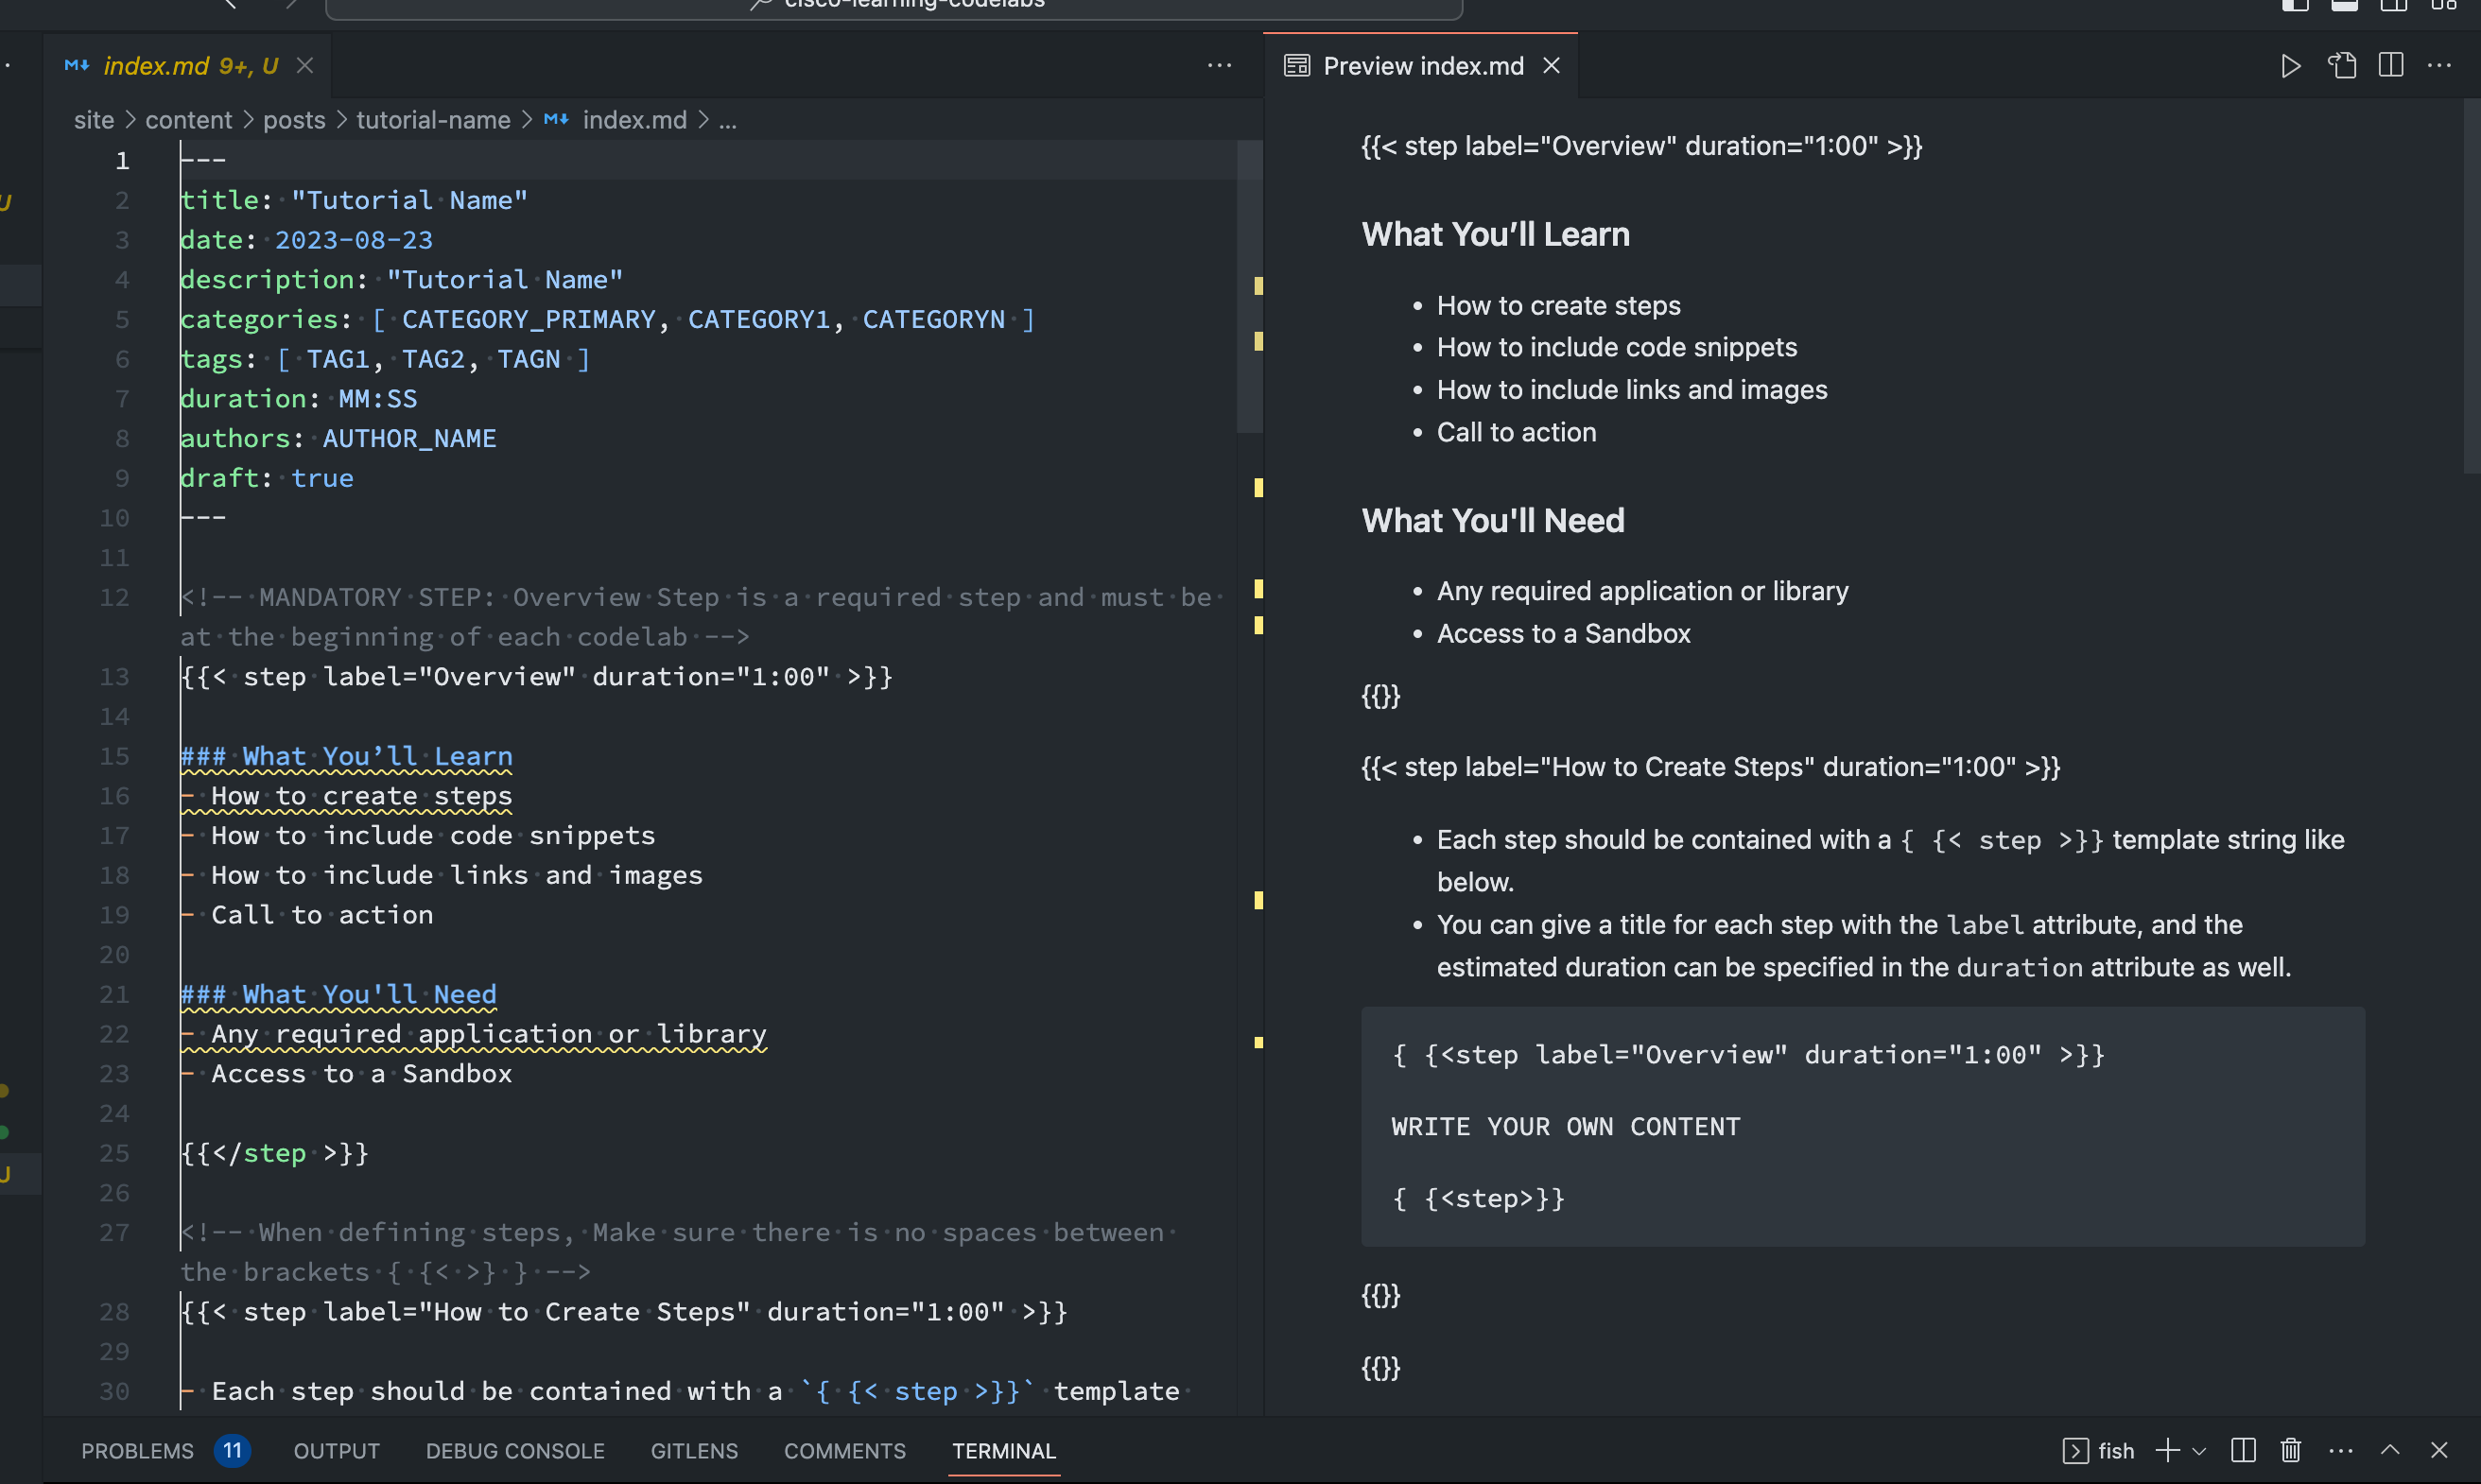The image size is (2481, 1484).
Task: Toggle the panel layout icon in title bar
Action: [x=2344, y=5]
